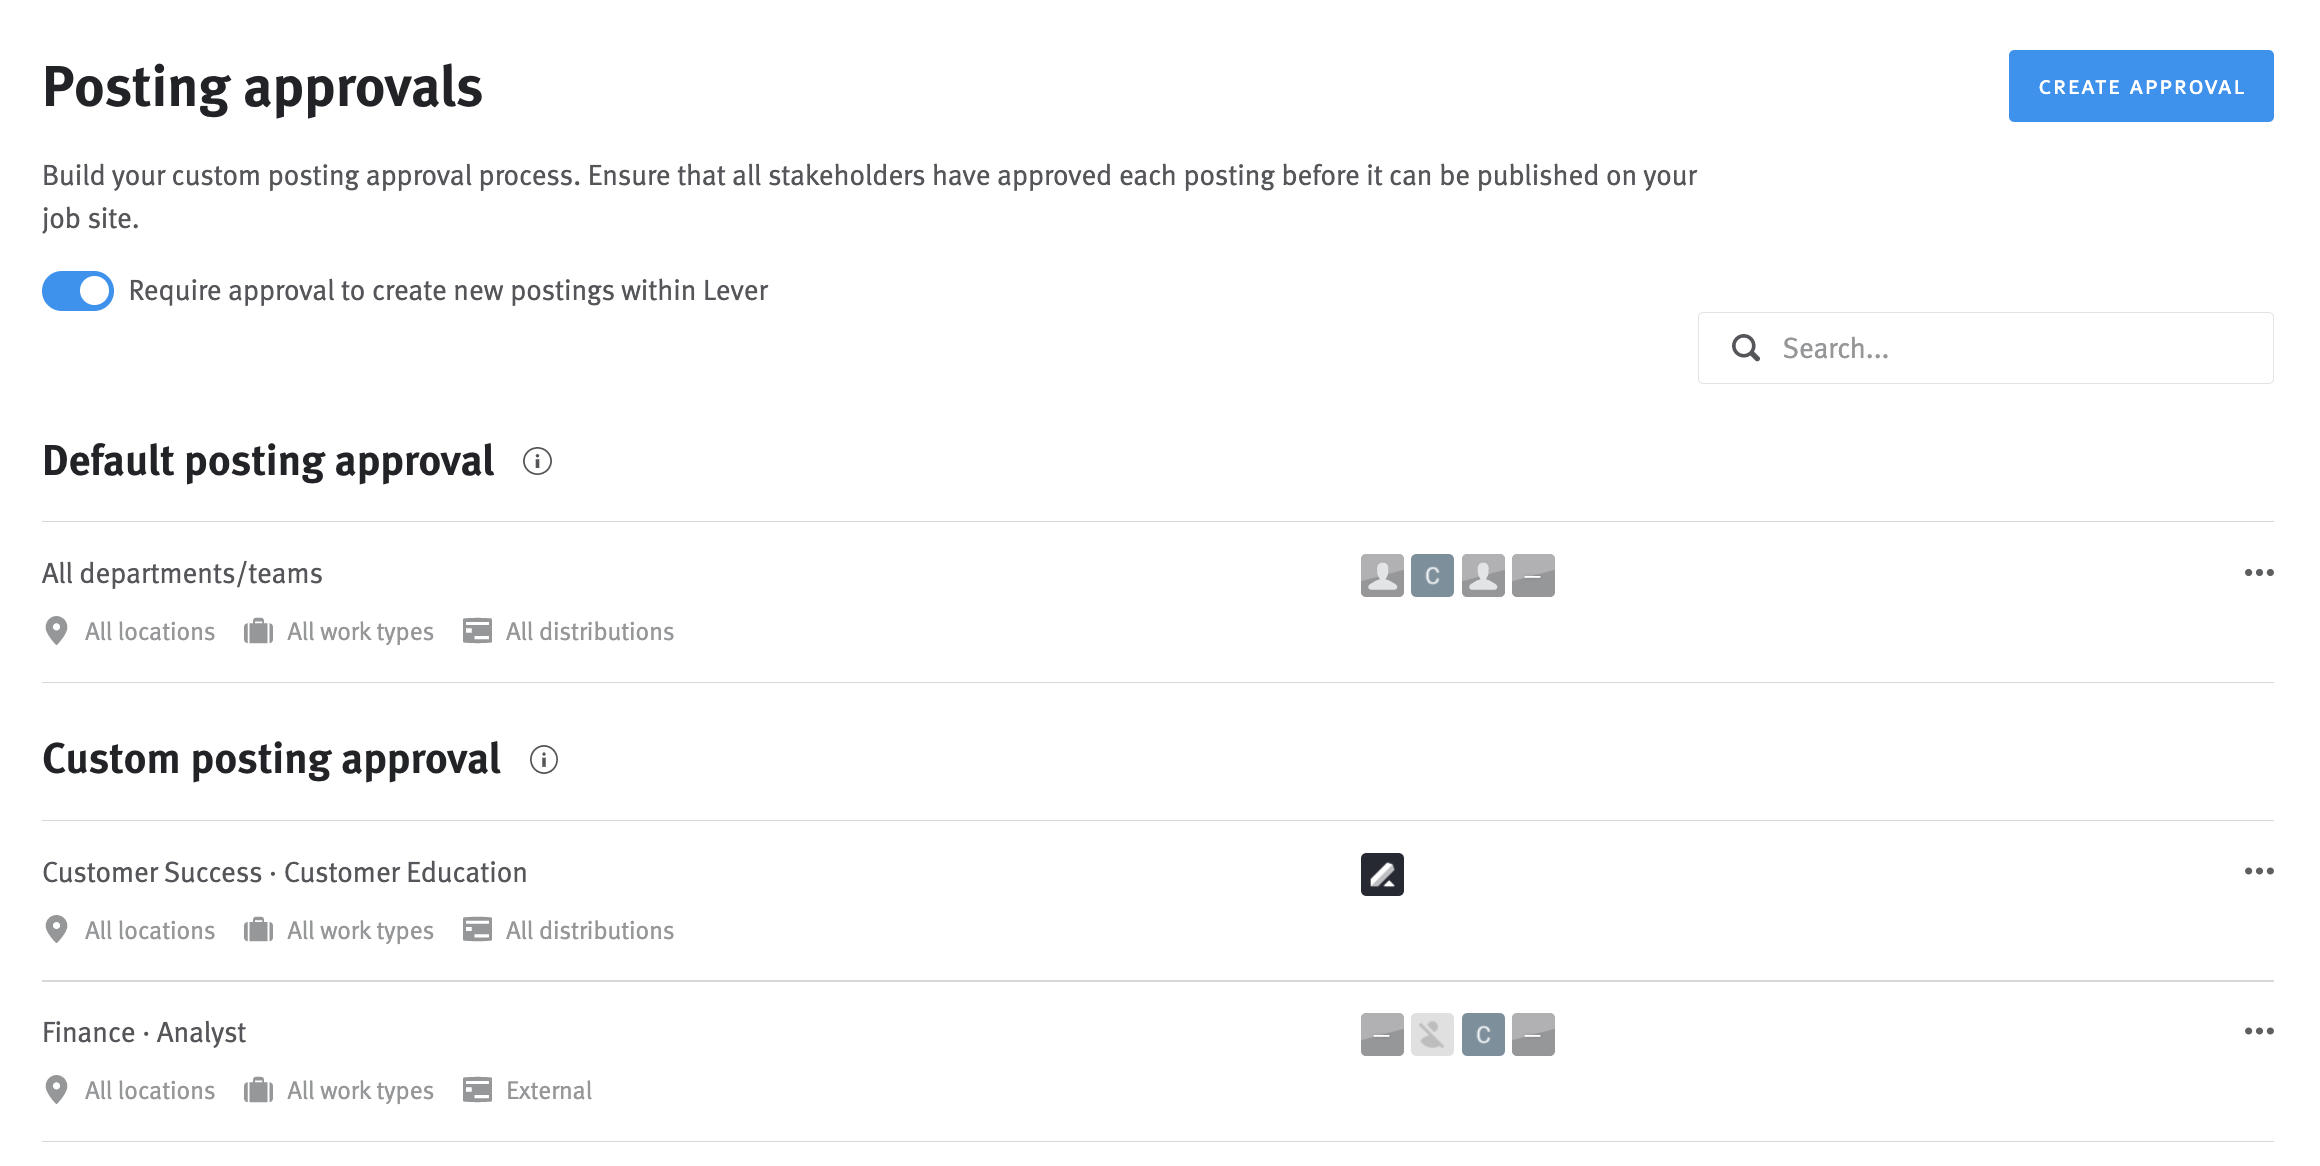The height and width of the screenshot is (1166, 2320).
Task: Click All departments/teams approval entry
Action: point(182,573)
